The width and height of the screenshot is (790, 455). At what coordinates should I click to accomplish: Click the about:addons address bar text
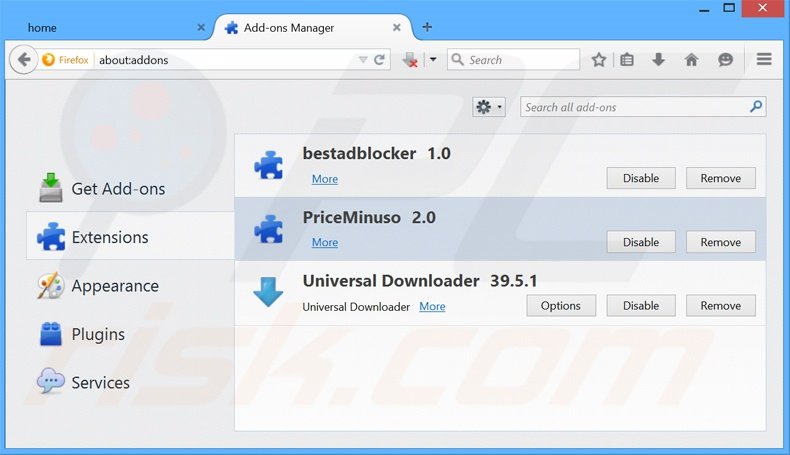134,60
